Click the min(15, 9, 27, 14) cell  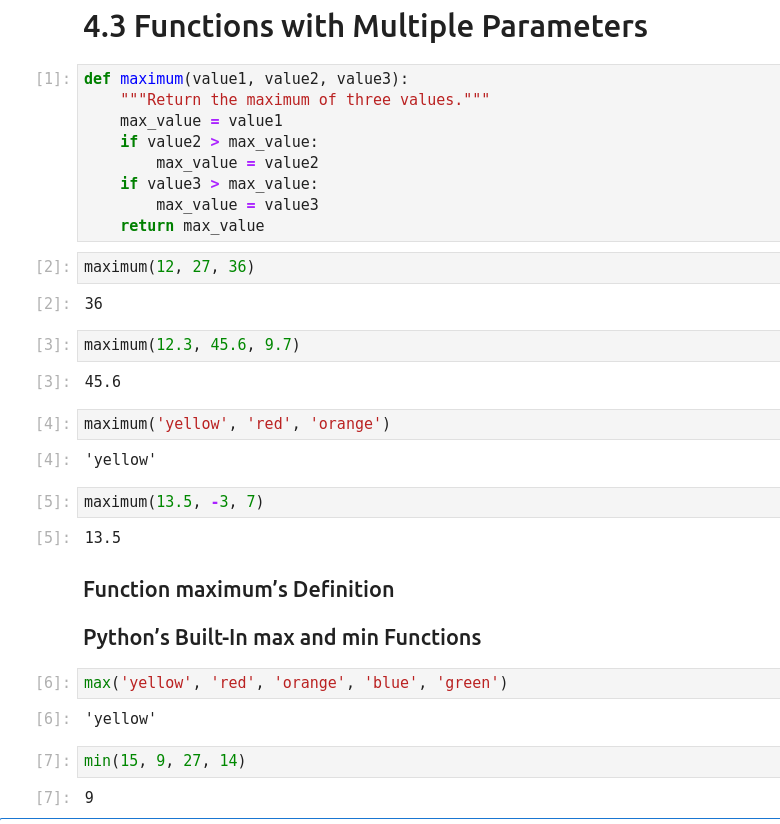pyautogui.click(x=428, y=761)
